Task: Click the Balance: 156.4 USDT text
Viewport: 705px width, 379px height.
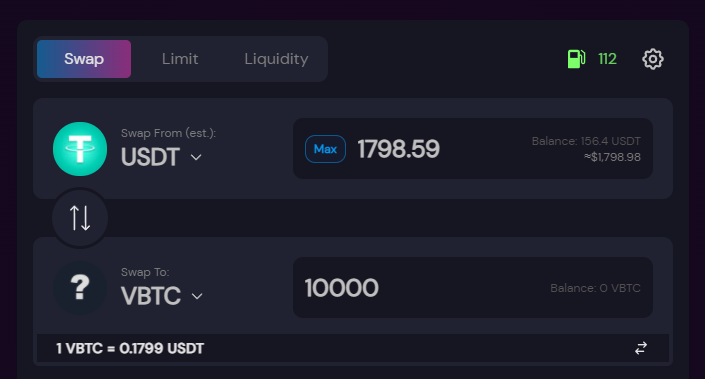Action: tap(586, 141)
